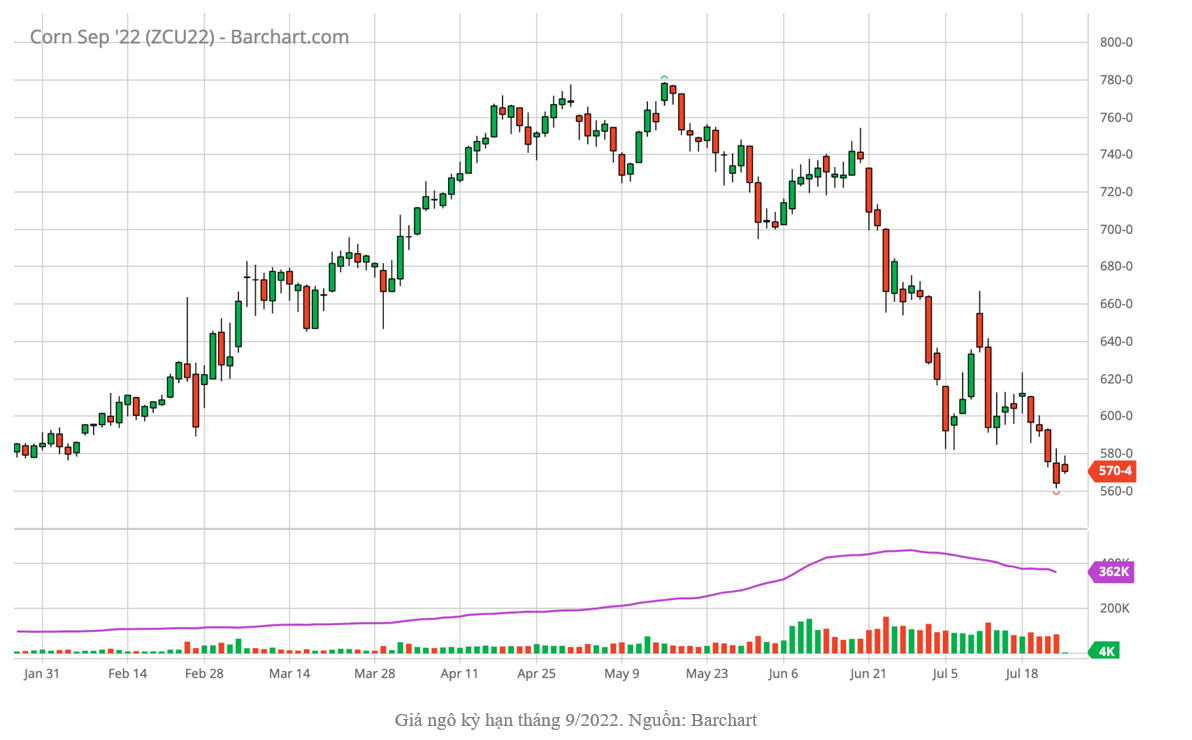The image size is (1192, 740).
Task: Click the green high marker above the peak candle
Action: tap(664, 78)
